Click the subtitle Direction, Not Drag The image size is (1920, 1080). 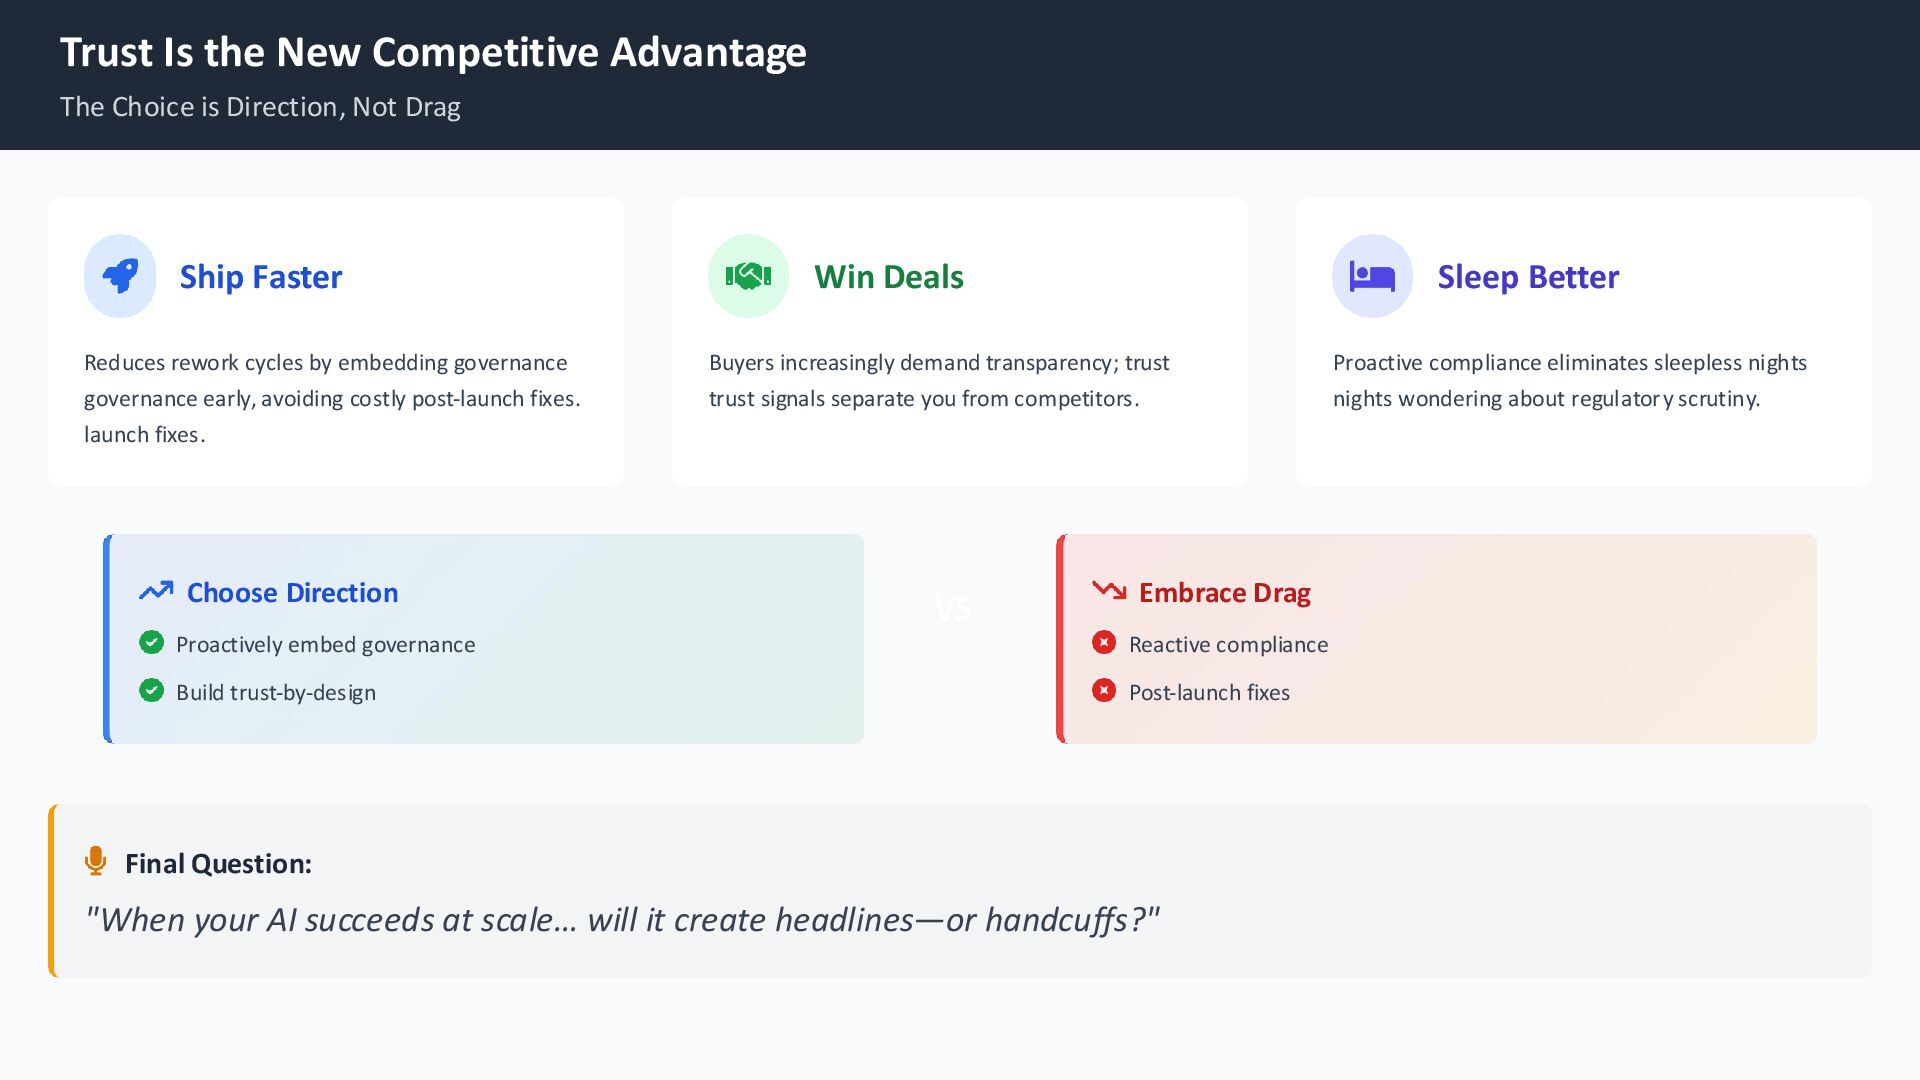coord(260,107)
